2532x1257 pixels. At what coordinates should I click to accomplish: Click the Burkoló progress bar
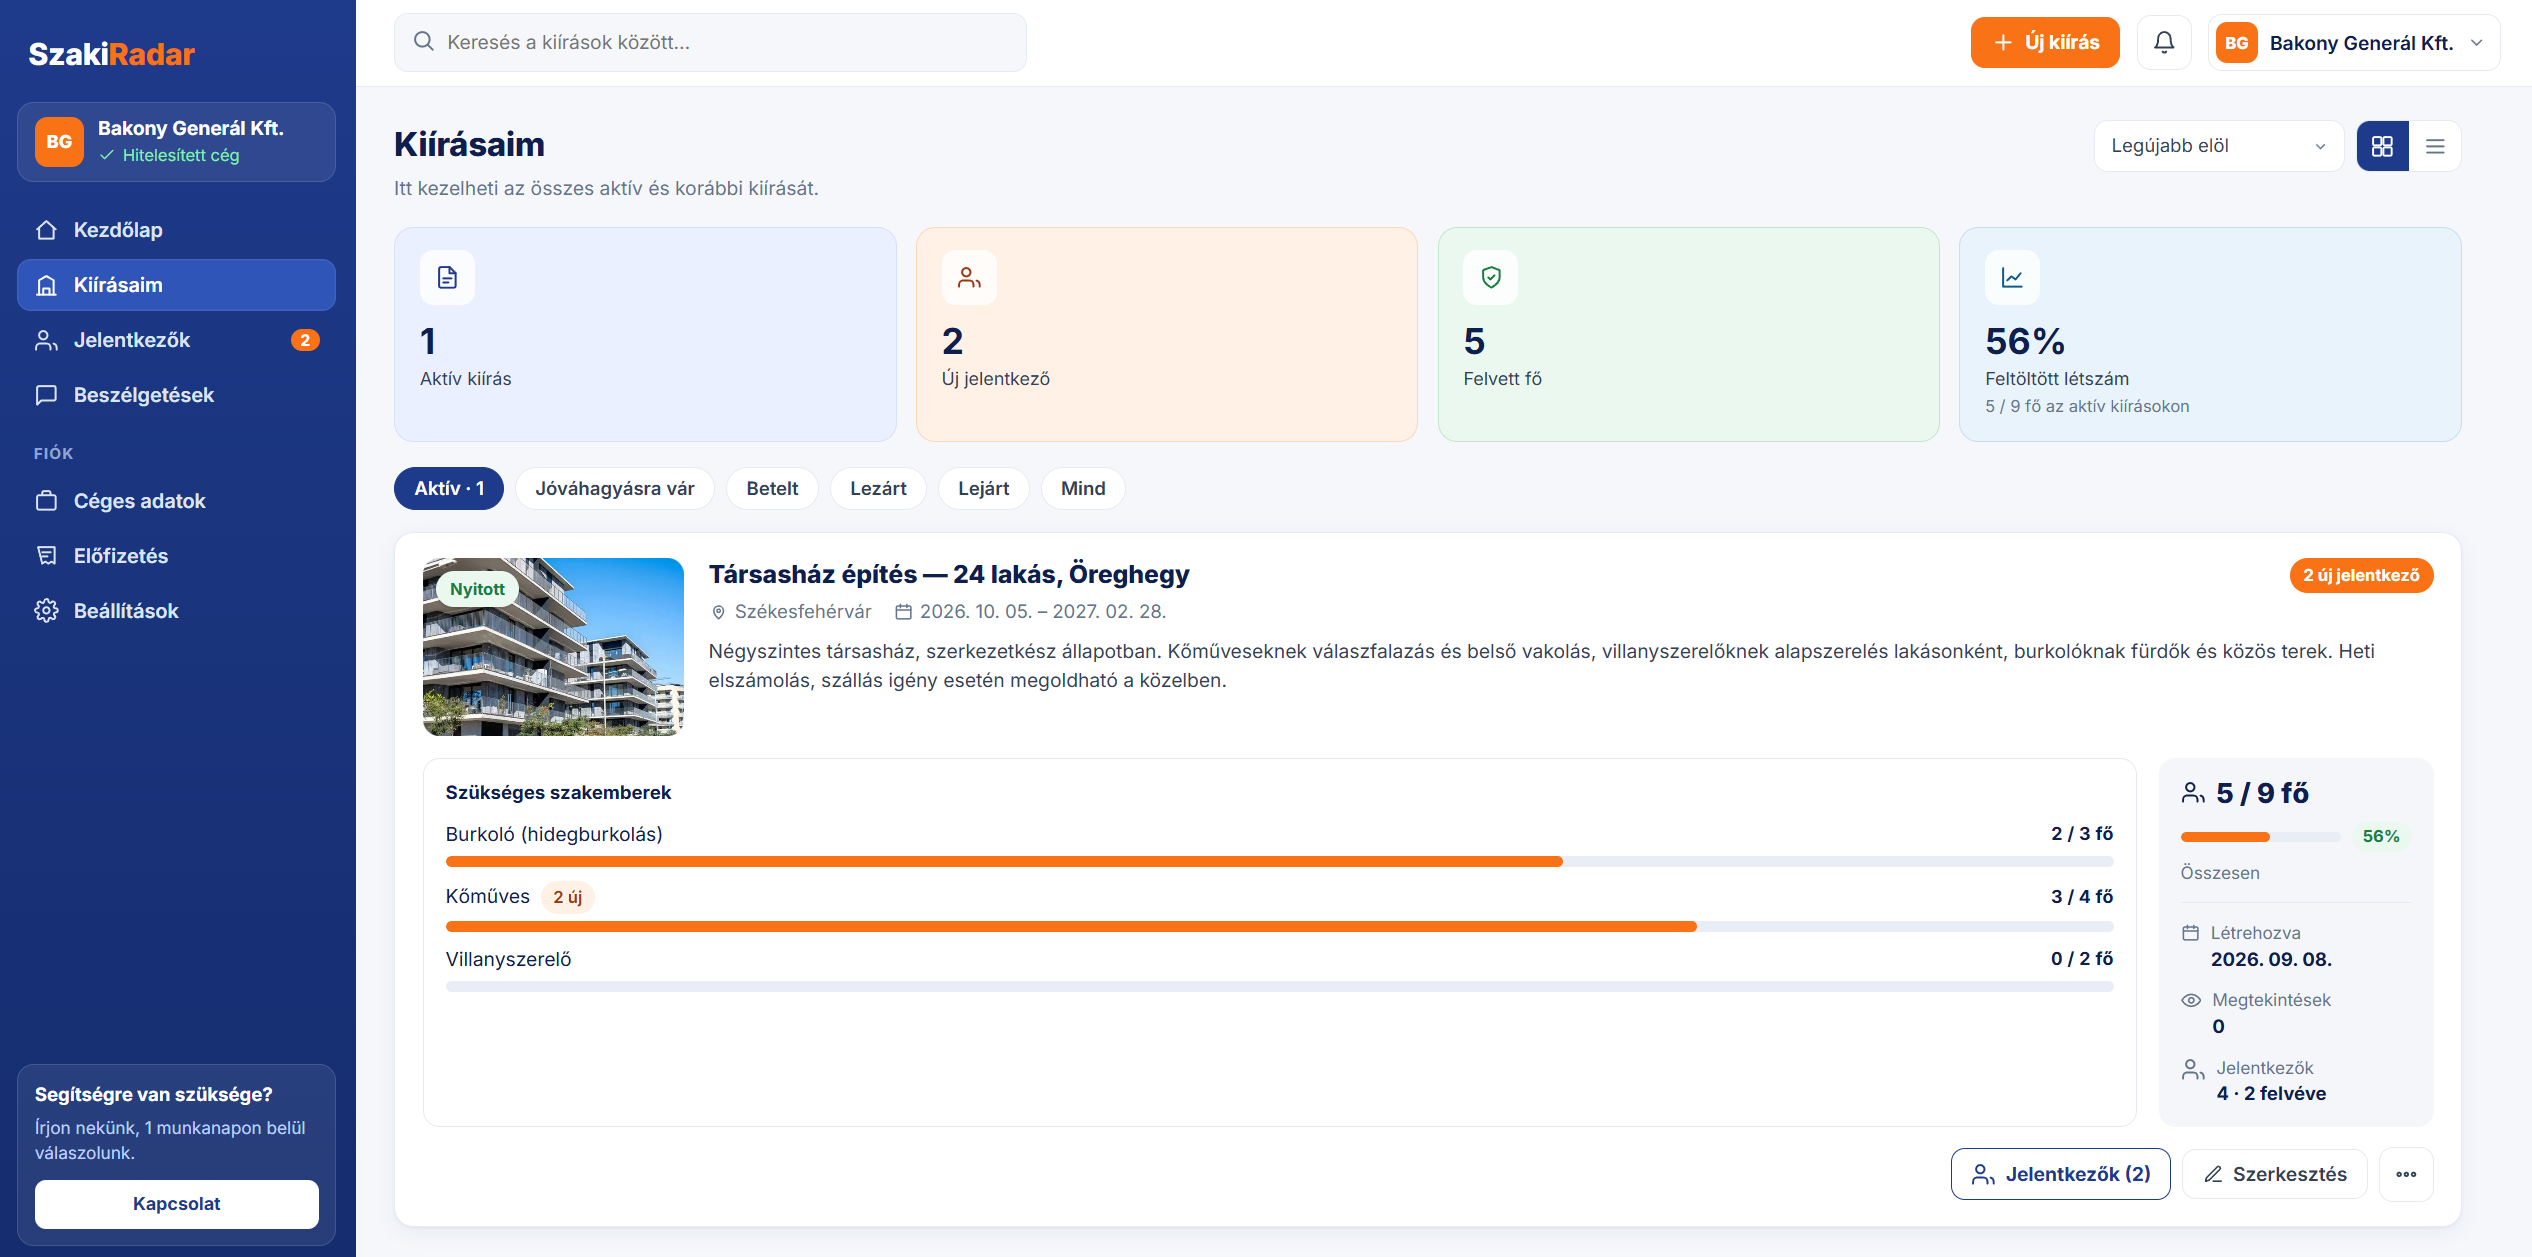click(x=1280, y=862)
